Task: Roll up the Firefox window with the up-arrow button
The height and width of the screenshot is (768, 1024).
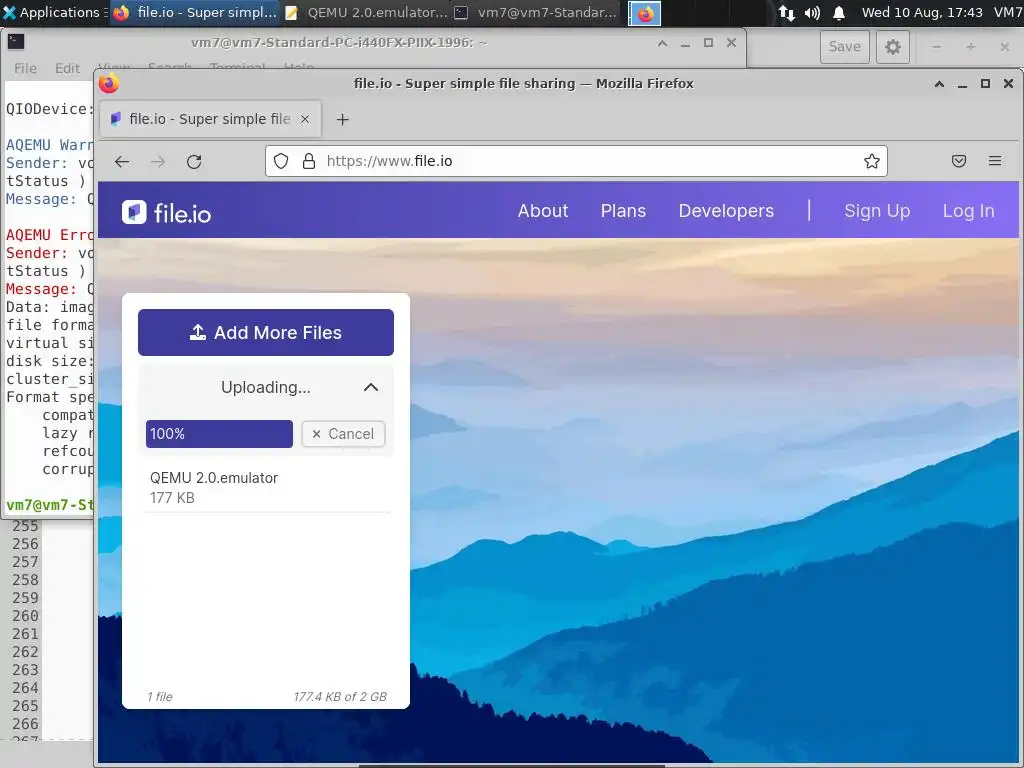Action: pyautogui.click(x=939, y=84)
